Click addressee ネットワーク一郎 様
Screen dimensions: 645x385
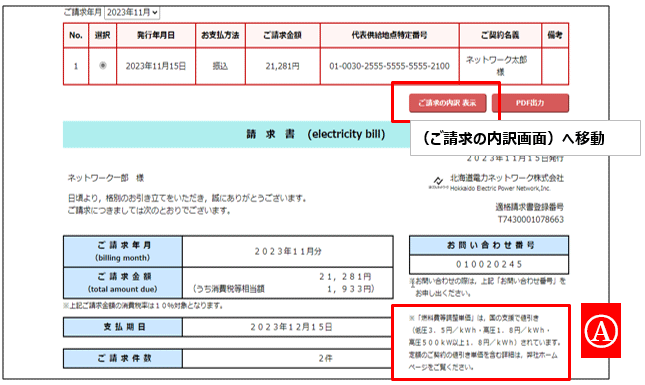(106, 178)
